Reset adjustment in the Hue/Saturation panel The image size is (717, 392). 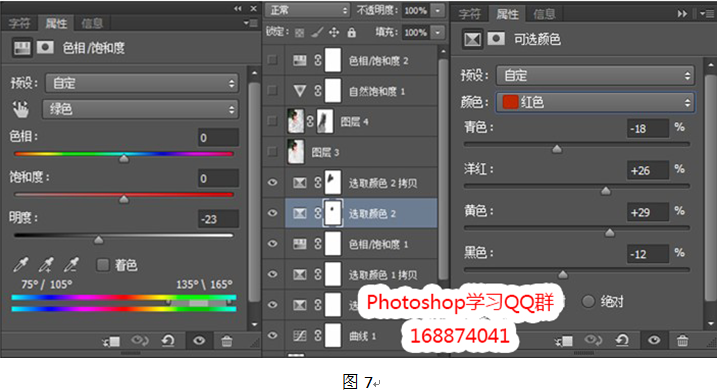pyautogui.click(x=168, y=341)
